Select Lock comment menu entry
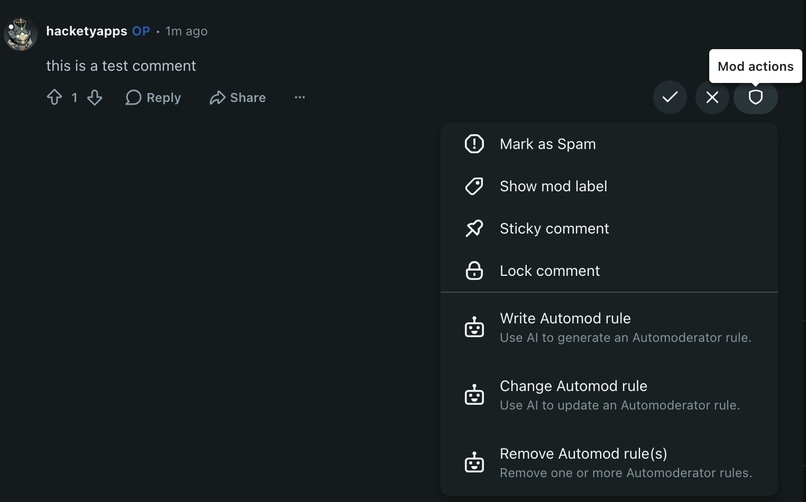The image size is (806, 502). pyautogui.click(x=609, y=270)
